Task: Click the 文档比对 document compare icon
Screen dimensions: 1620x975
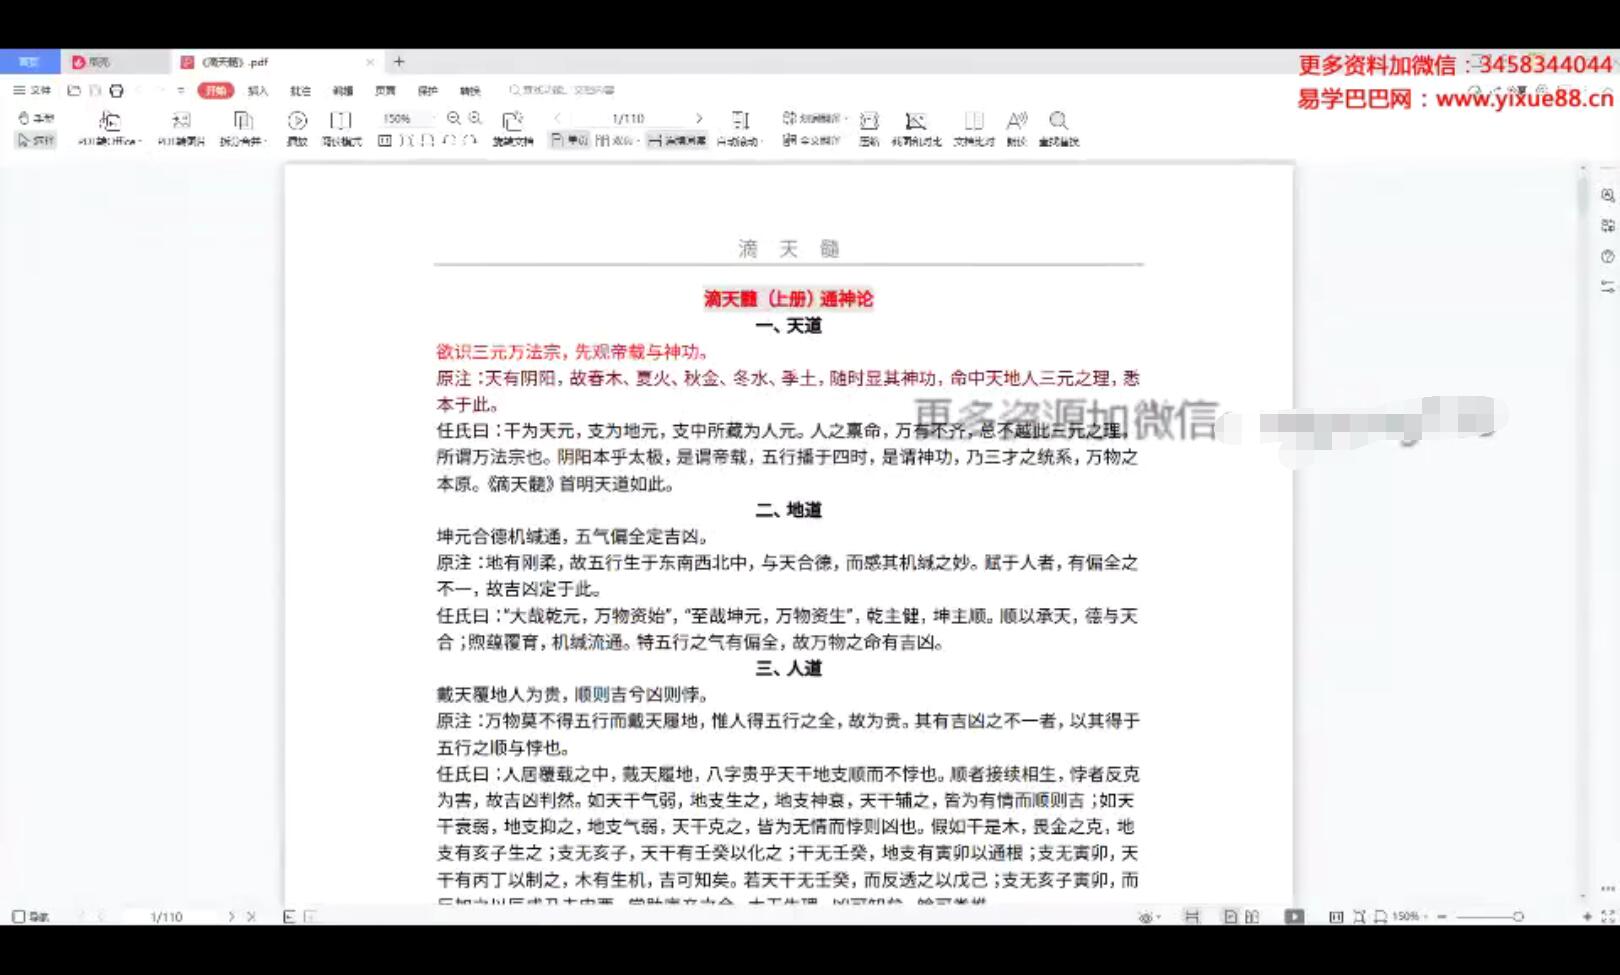Action: (972, 125)
